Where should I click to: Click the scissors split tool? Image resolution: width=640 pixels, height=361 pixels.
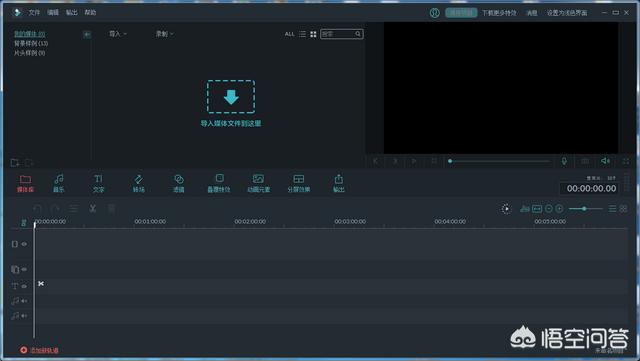93,209
